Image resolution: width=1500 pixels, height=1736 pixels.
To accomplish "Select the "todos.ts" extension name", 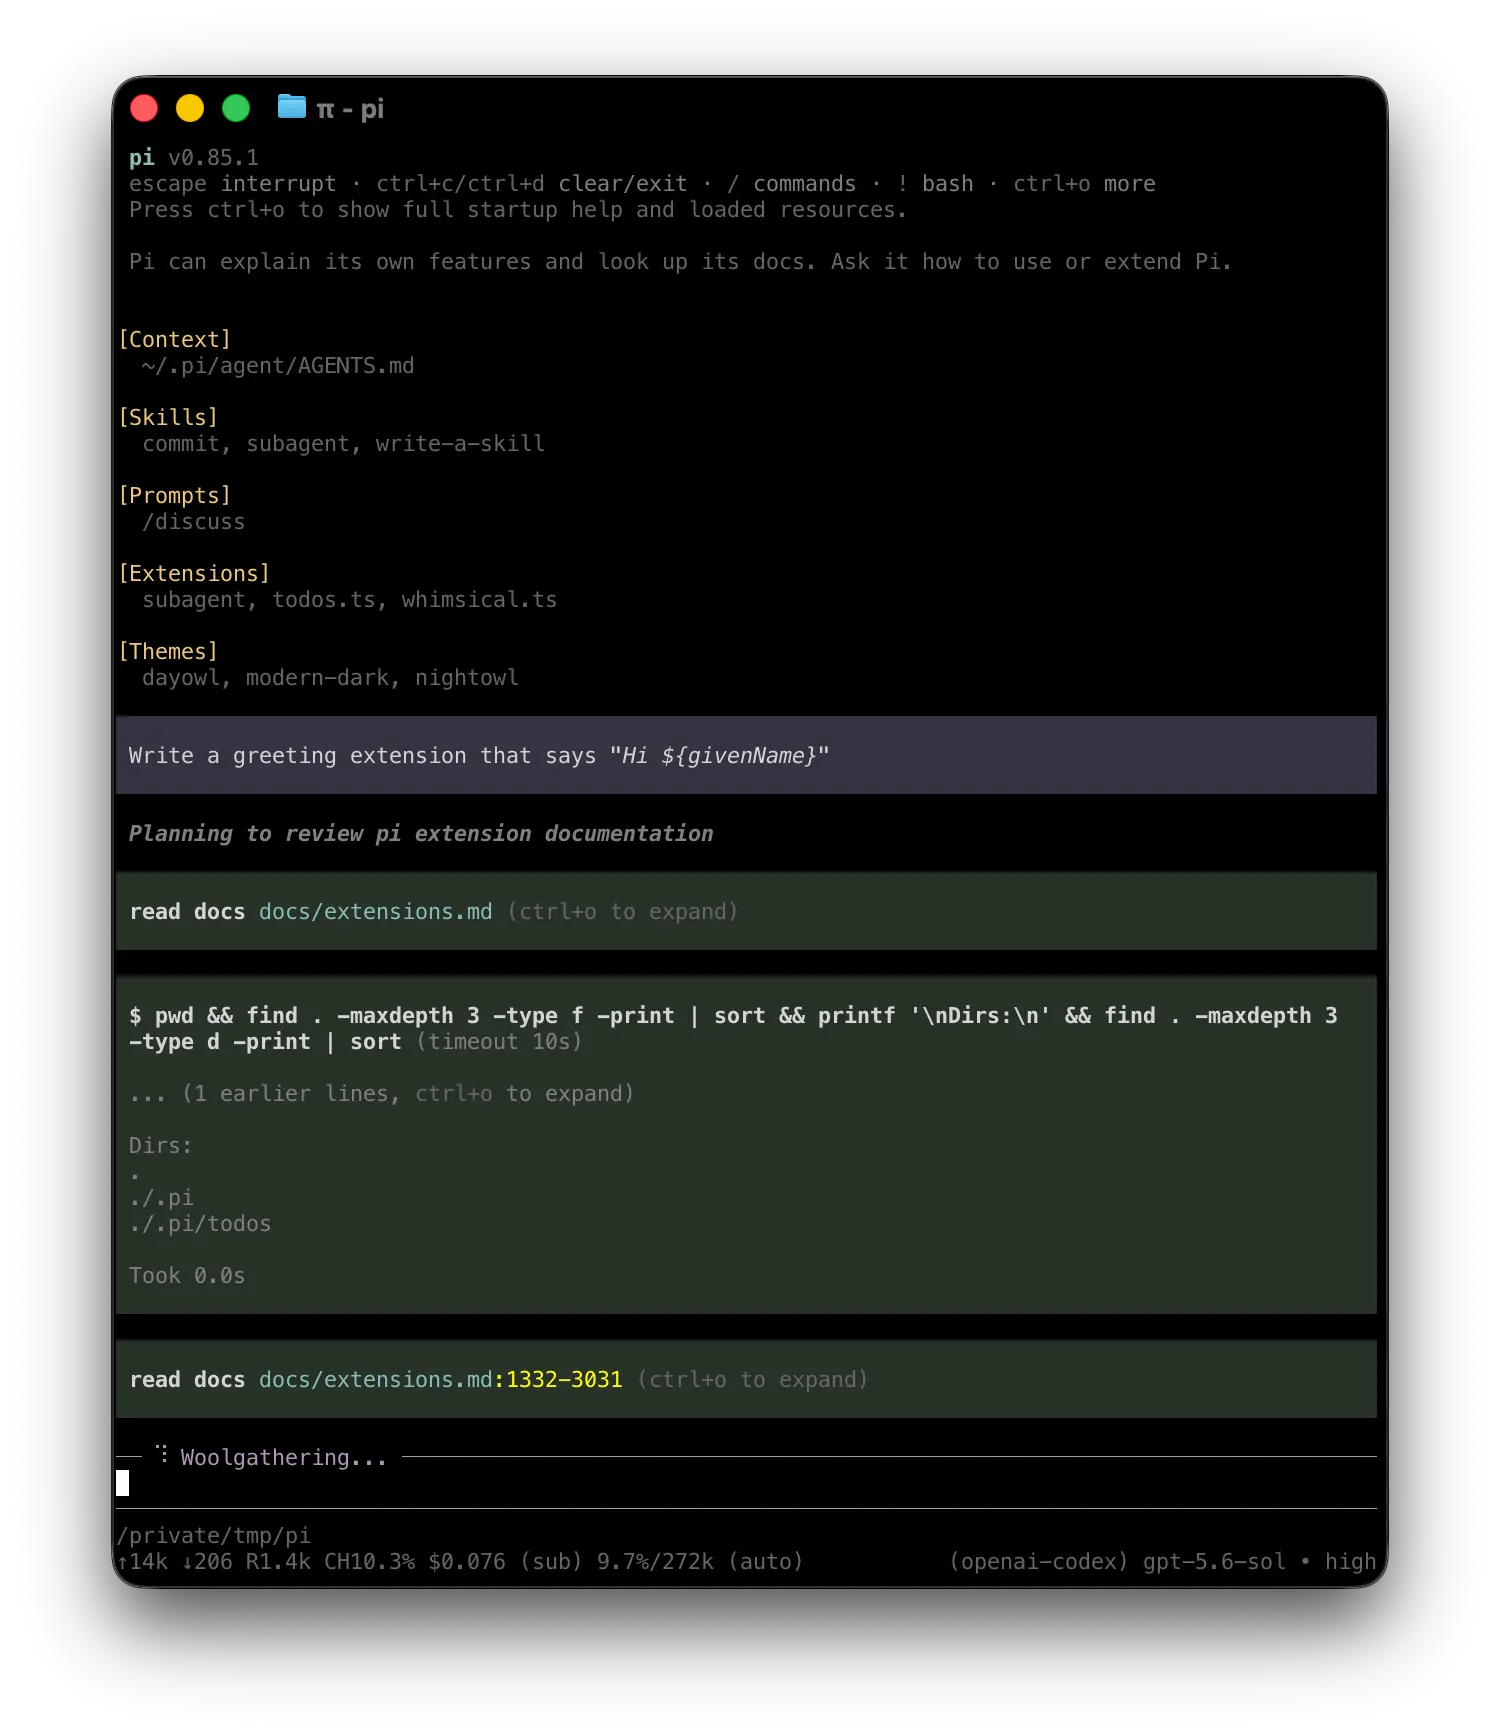I will [x=324, y=600].
